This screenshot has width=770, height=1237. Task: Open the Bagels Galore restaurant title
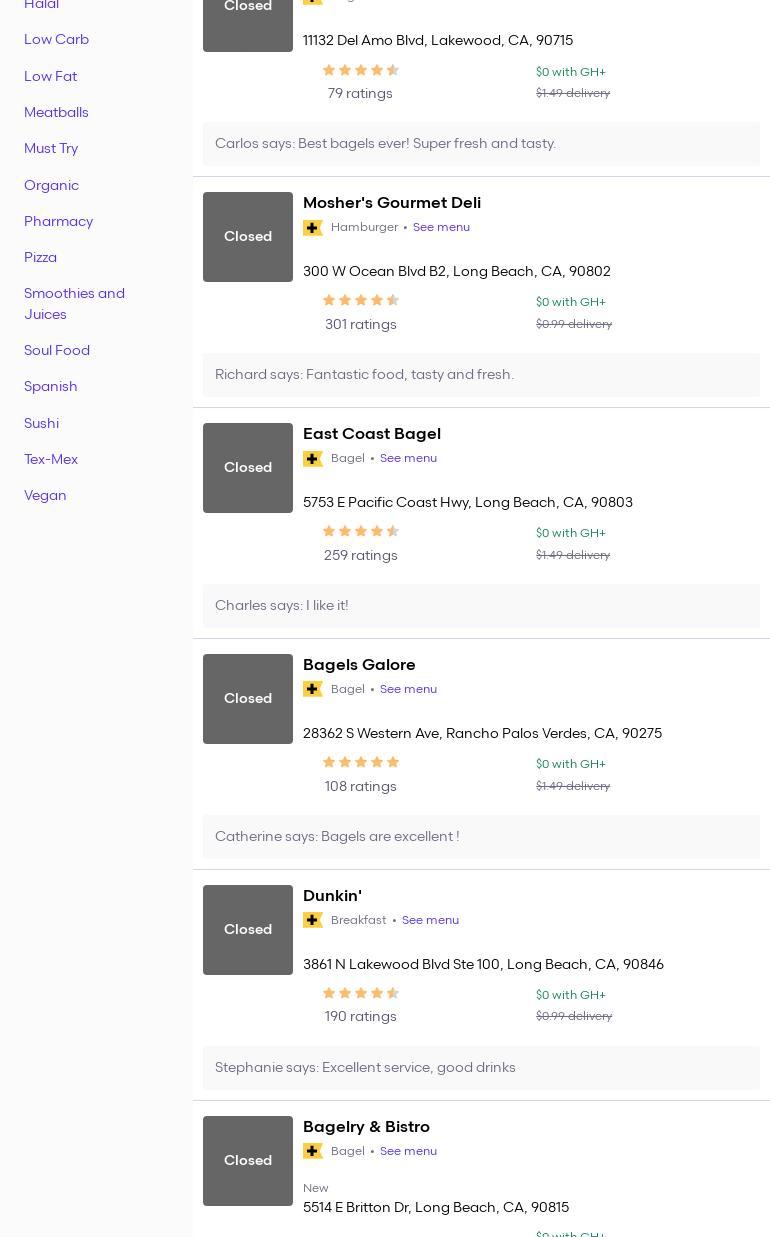tap(359, 665)
